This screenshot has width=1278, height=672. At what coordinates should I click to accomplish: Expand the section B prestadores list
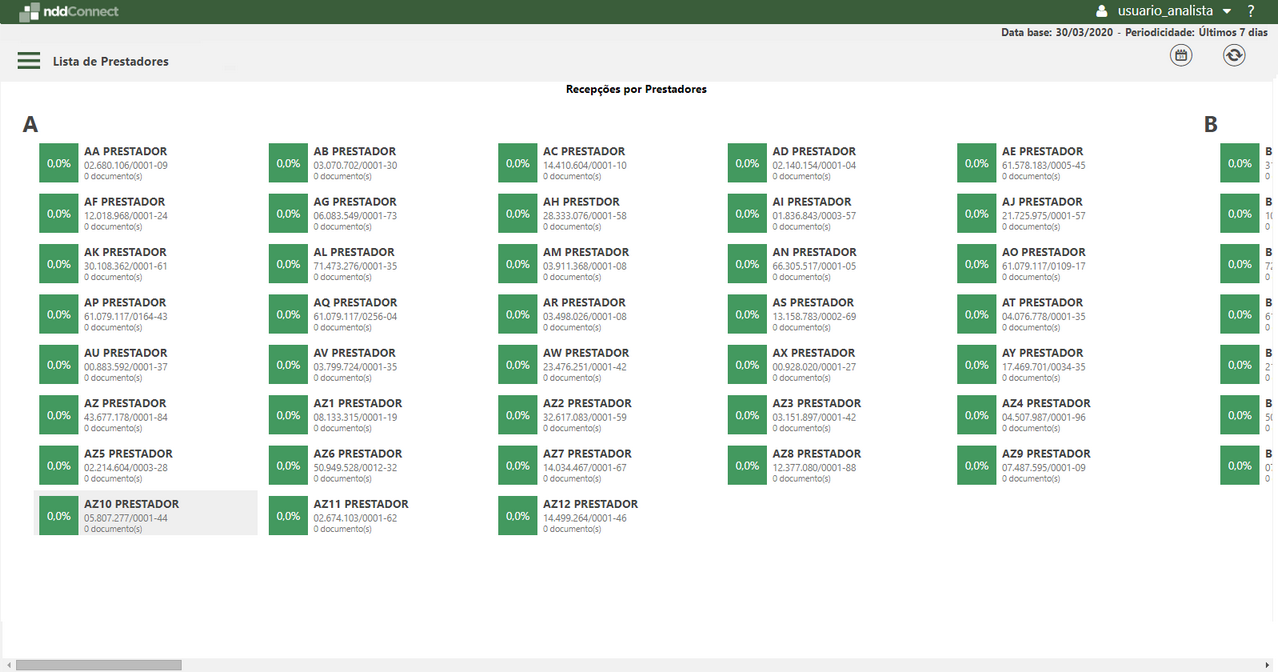(x=1209, y=125)
